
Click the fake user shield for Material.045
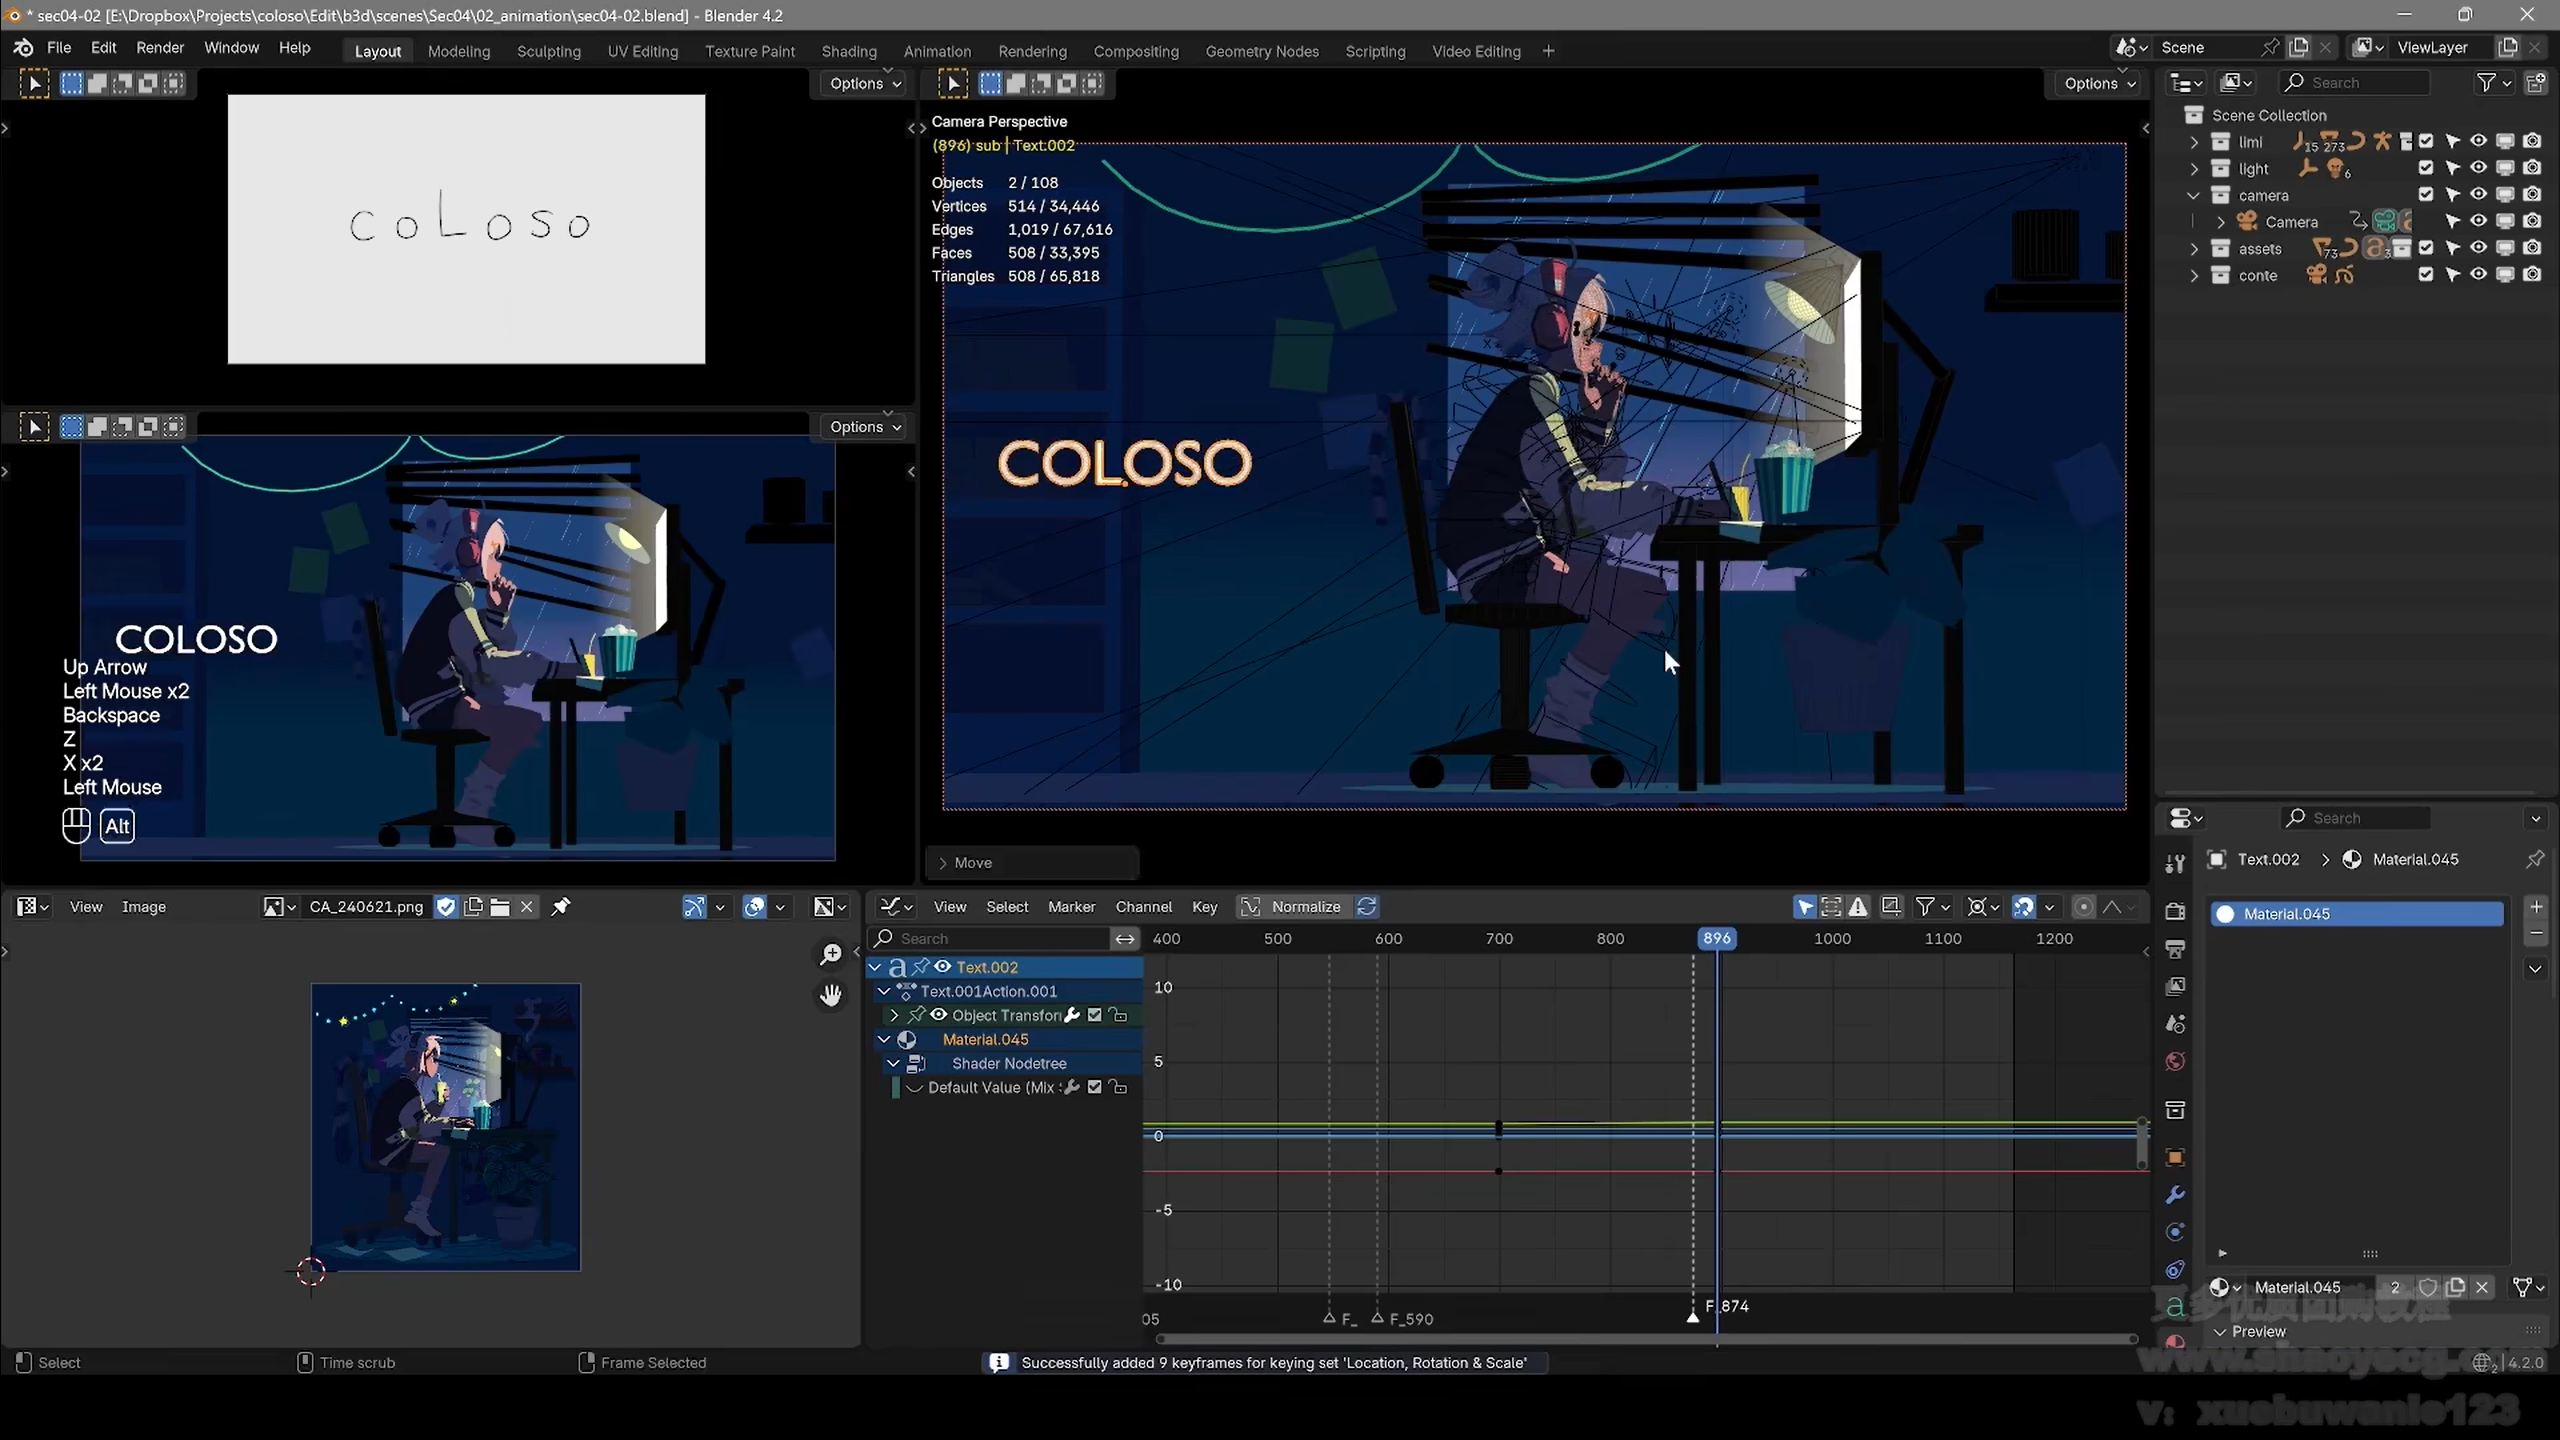point(2428,1287)
